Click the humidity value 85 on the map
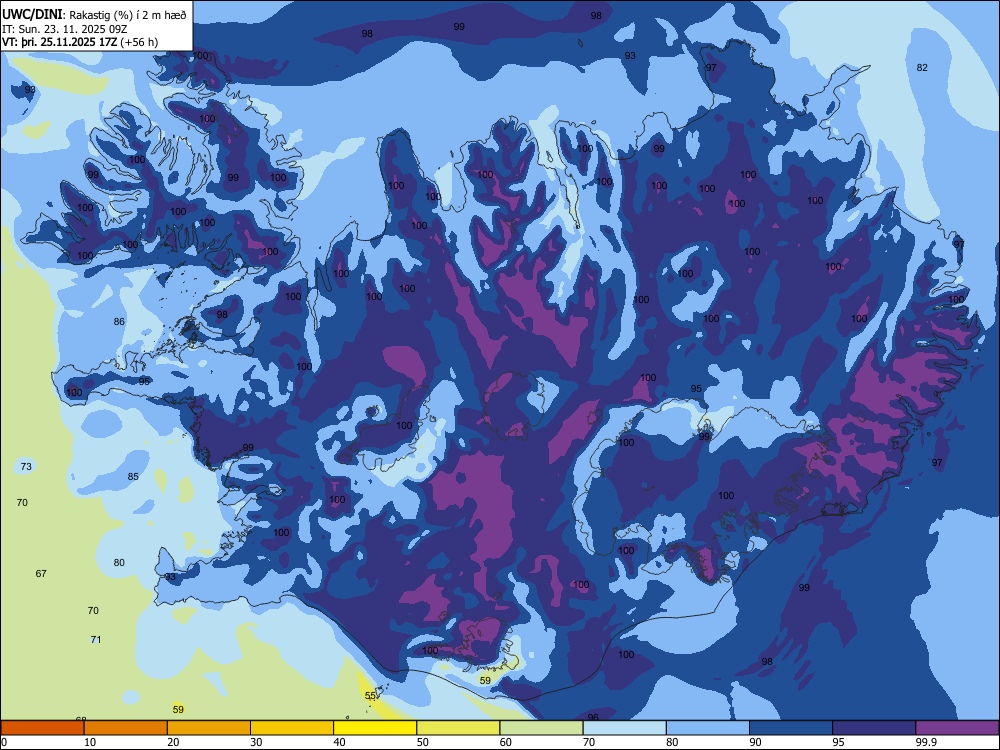The image size is (1000, 750). [133, 476]
